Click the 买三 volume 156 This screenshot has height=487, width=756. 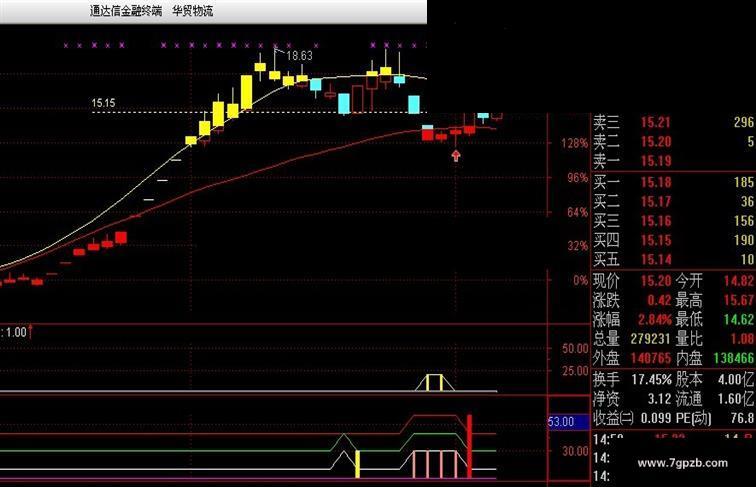(x=743, y=221)
